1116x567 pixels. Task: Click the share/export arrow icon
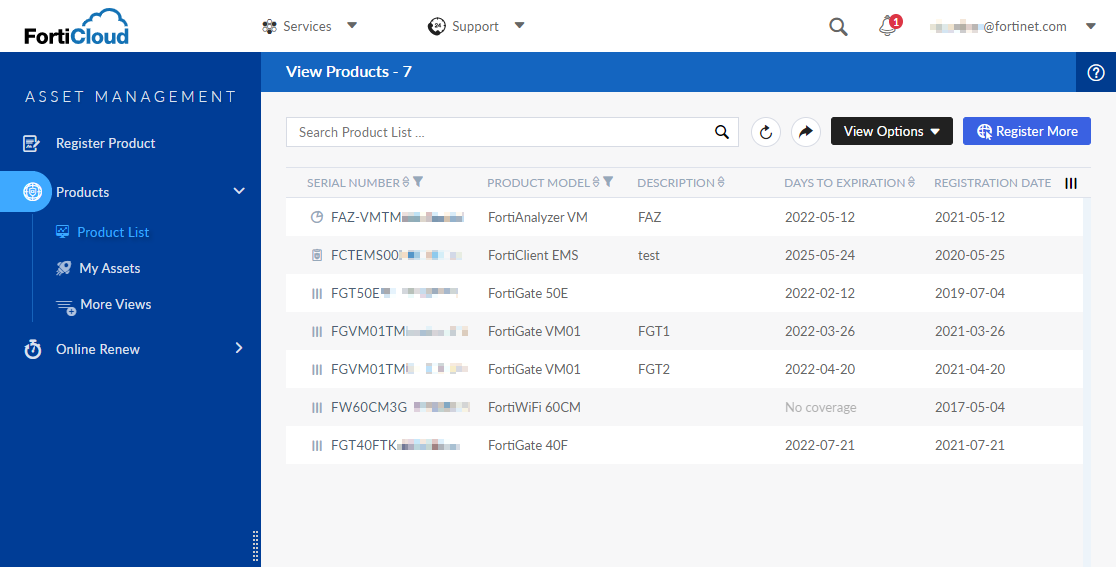click(x=806, y=132)
